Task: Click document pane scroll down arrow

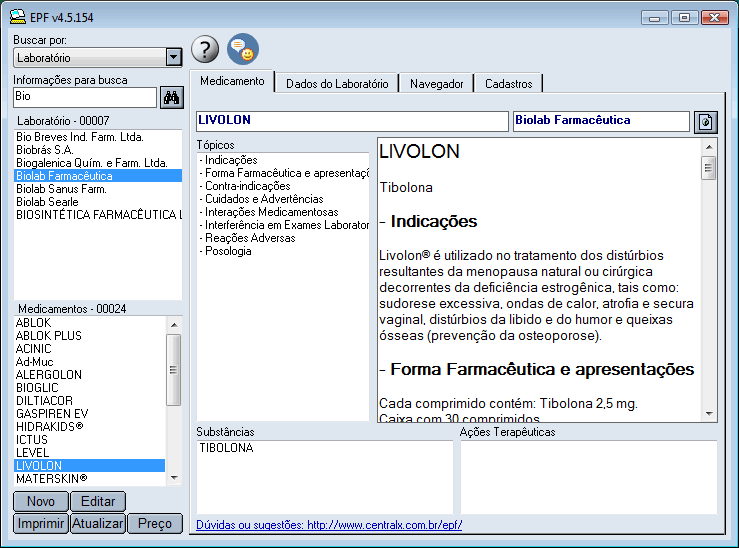Action: point(709,413)
